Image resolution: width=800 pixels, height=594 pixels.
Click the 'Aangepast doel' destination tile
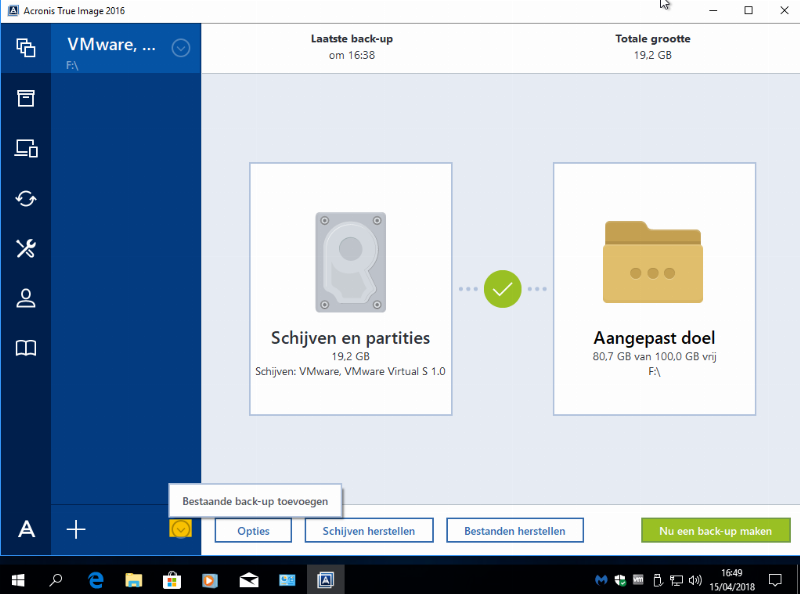click(654, 289)
